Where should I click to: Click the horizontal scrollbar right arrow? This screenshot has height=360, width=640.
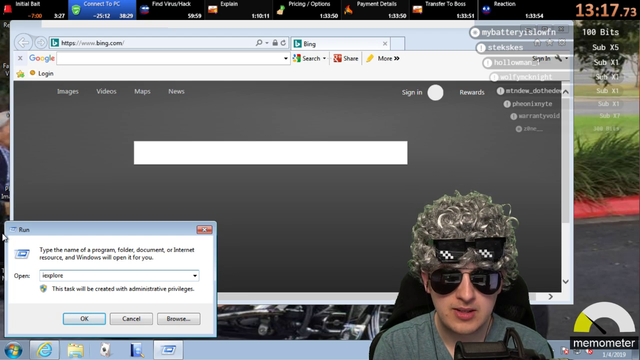click(550, 297)
